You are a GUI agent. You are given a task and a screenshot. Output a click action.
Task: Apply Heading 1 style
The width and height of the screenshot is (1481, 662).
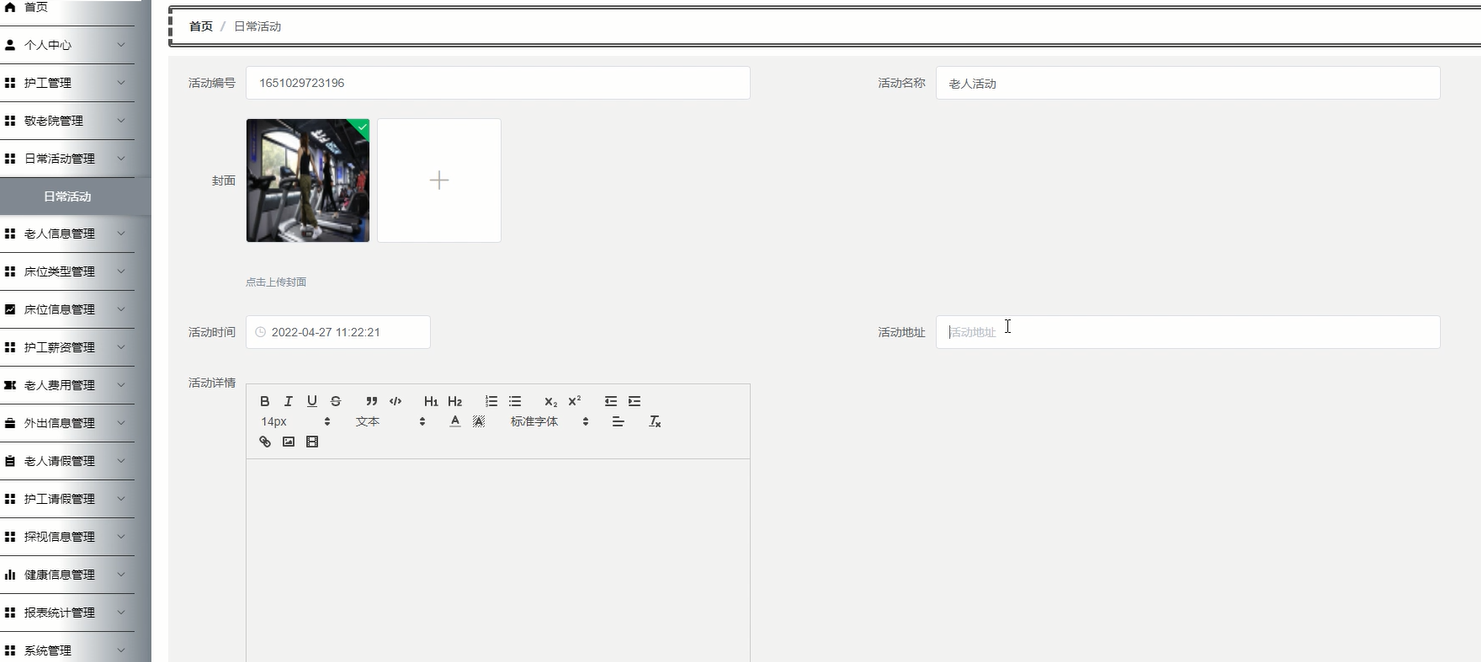[431, 401]
